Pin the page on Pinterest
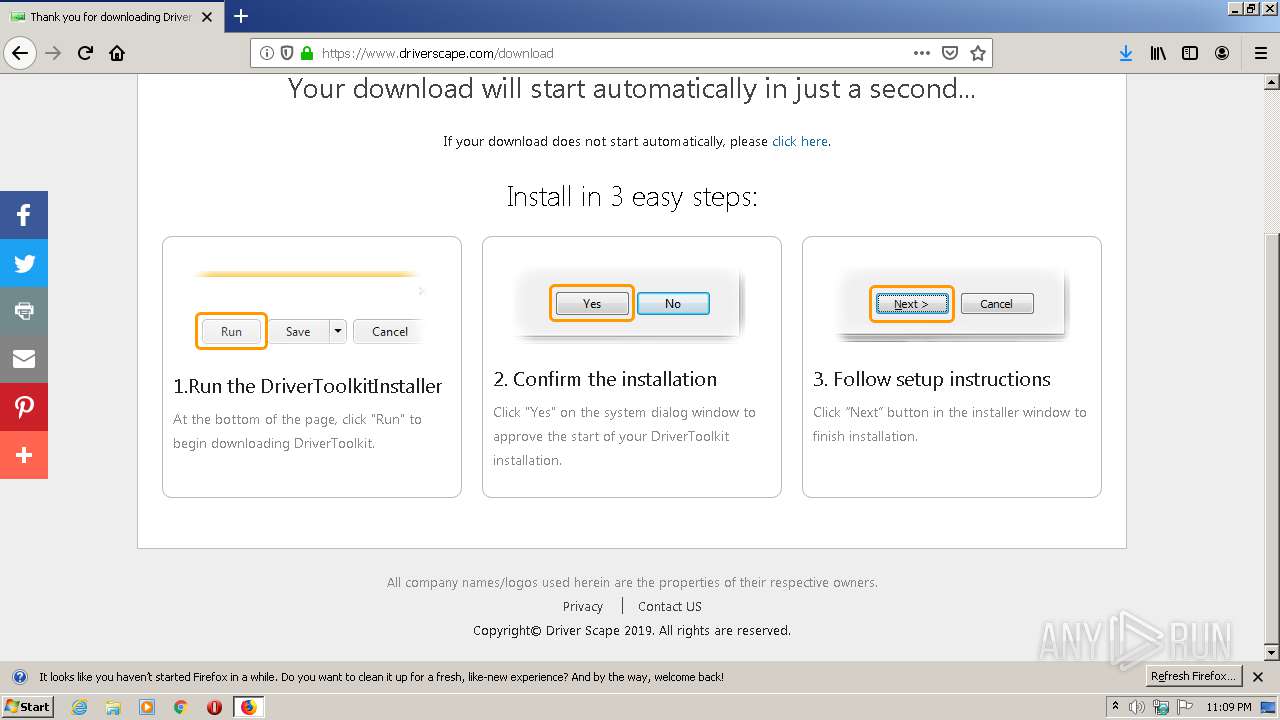The width and height of the screenshot is (1280, 720). point(24,407)
